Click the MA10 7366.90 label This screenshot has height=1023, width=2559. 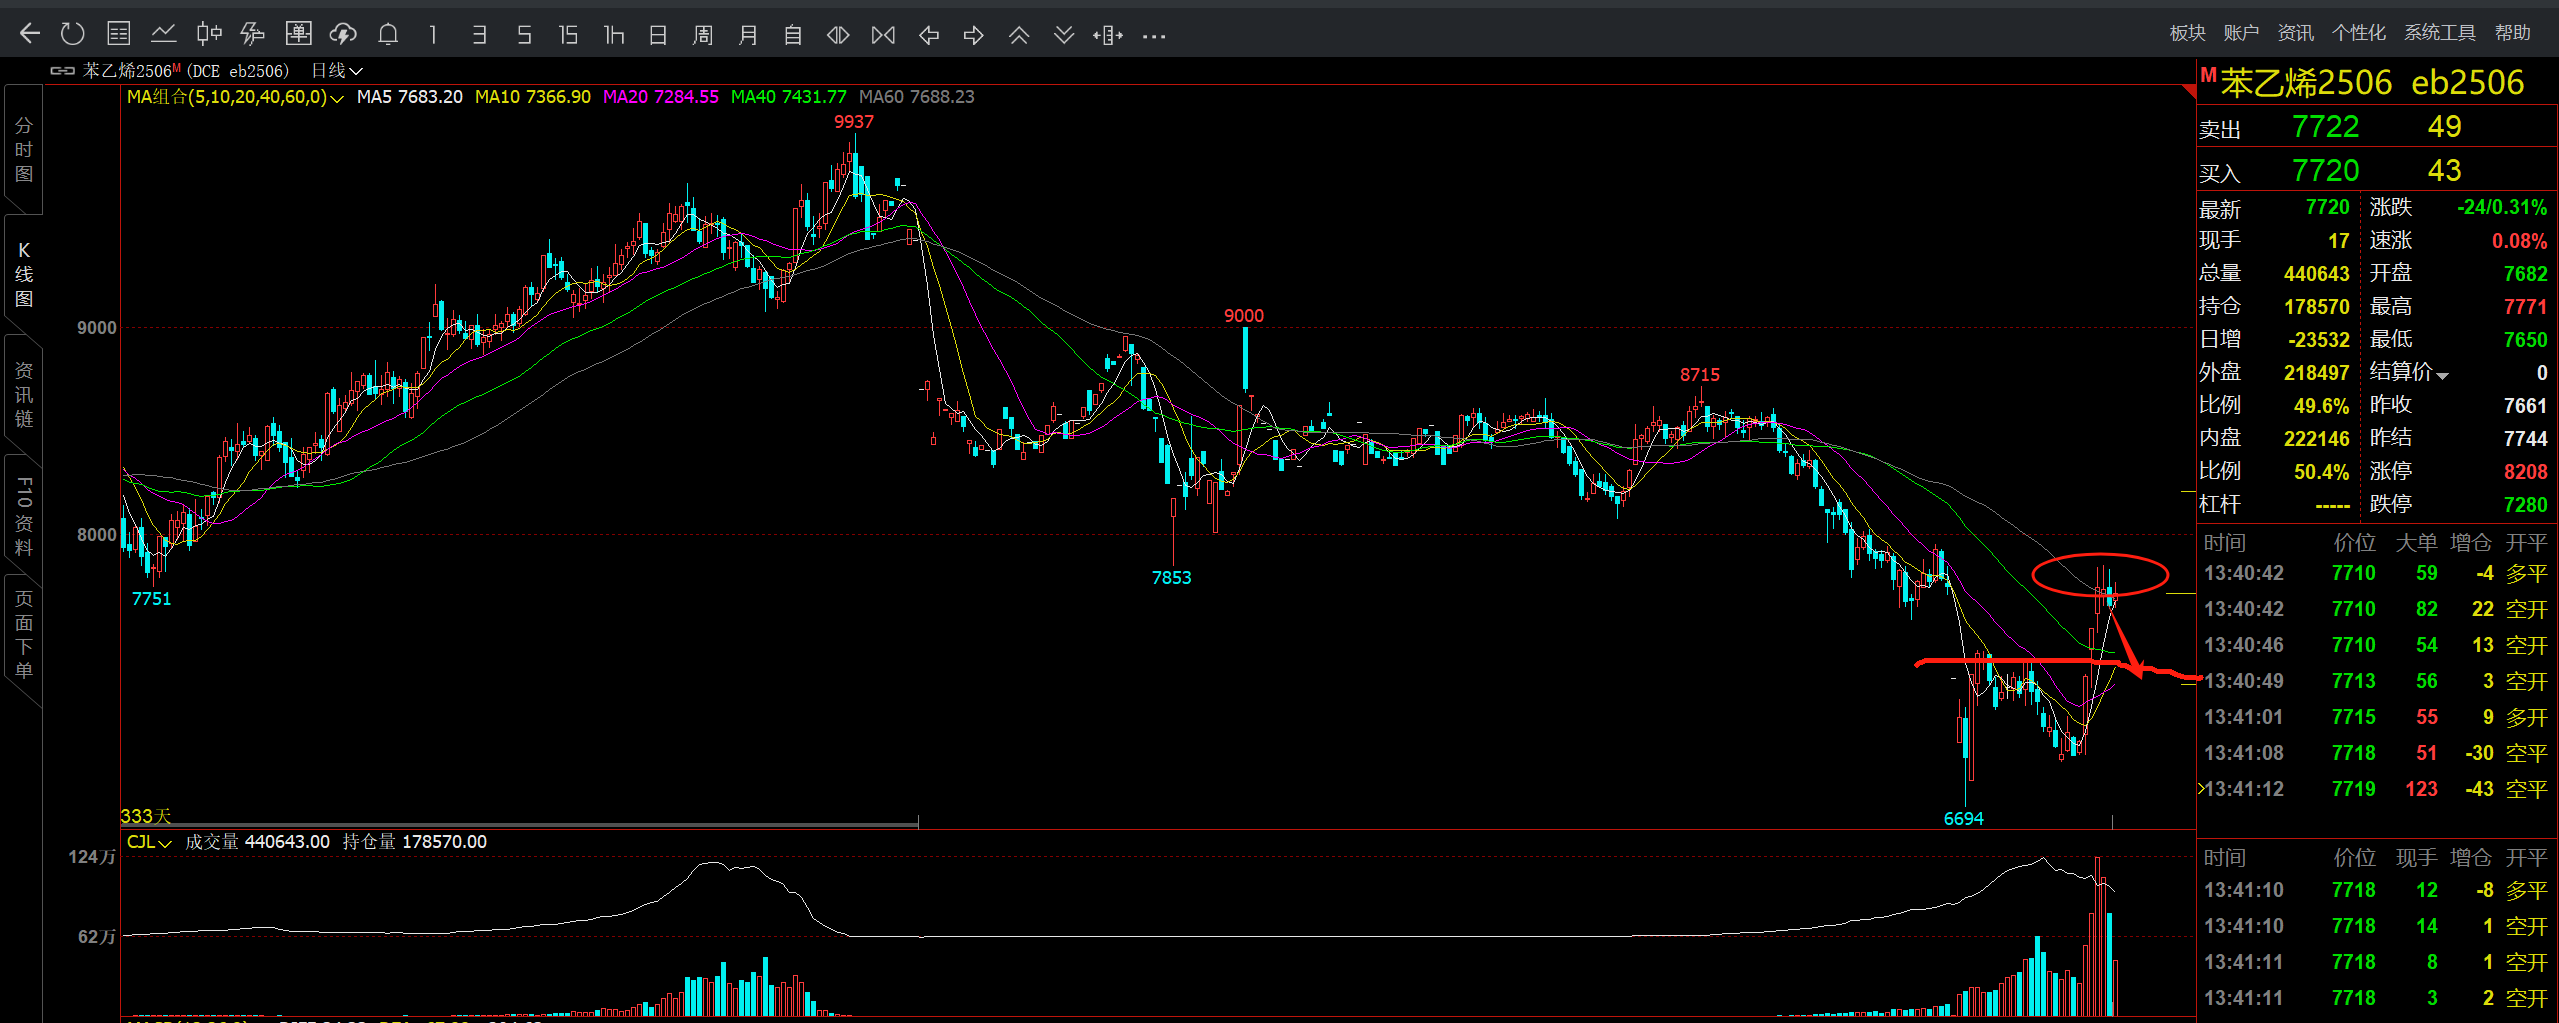click(x=532, y=97)
